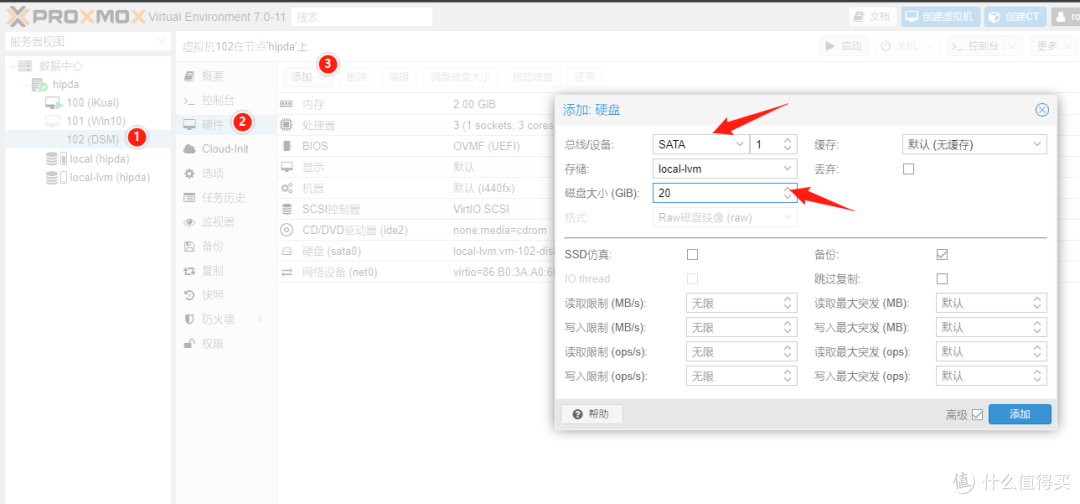
Task: Select the hipda node
Action: pos(65,85)
